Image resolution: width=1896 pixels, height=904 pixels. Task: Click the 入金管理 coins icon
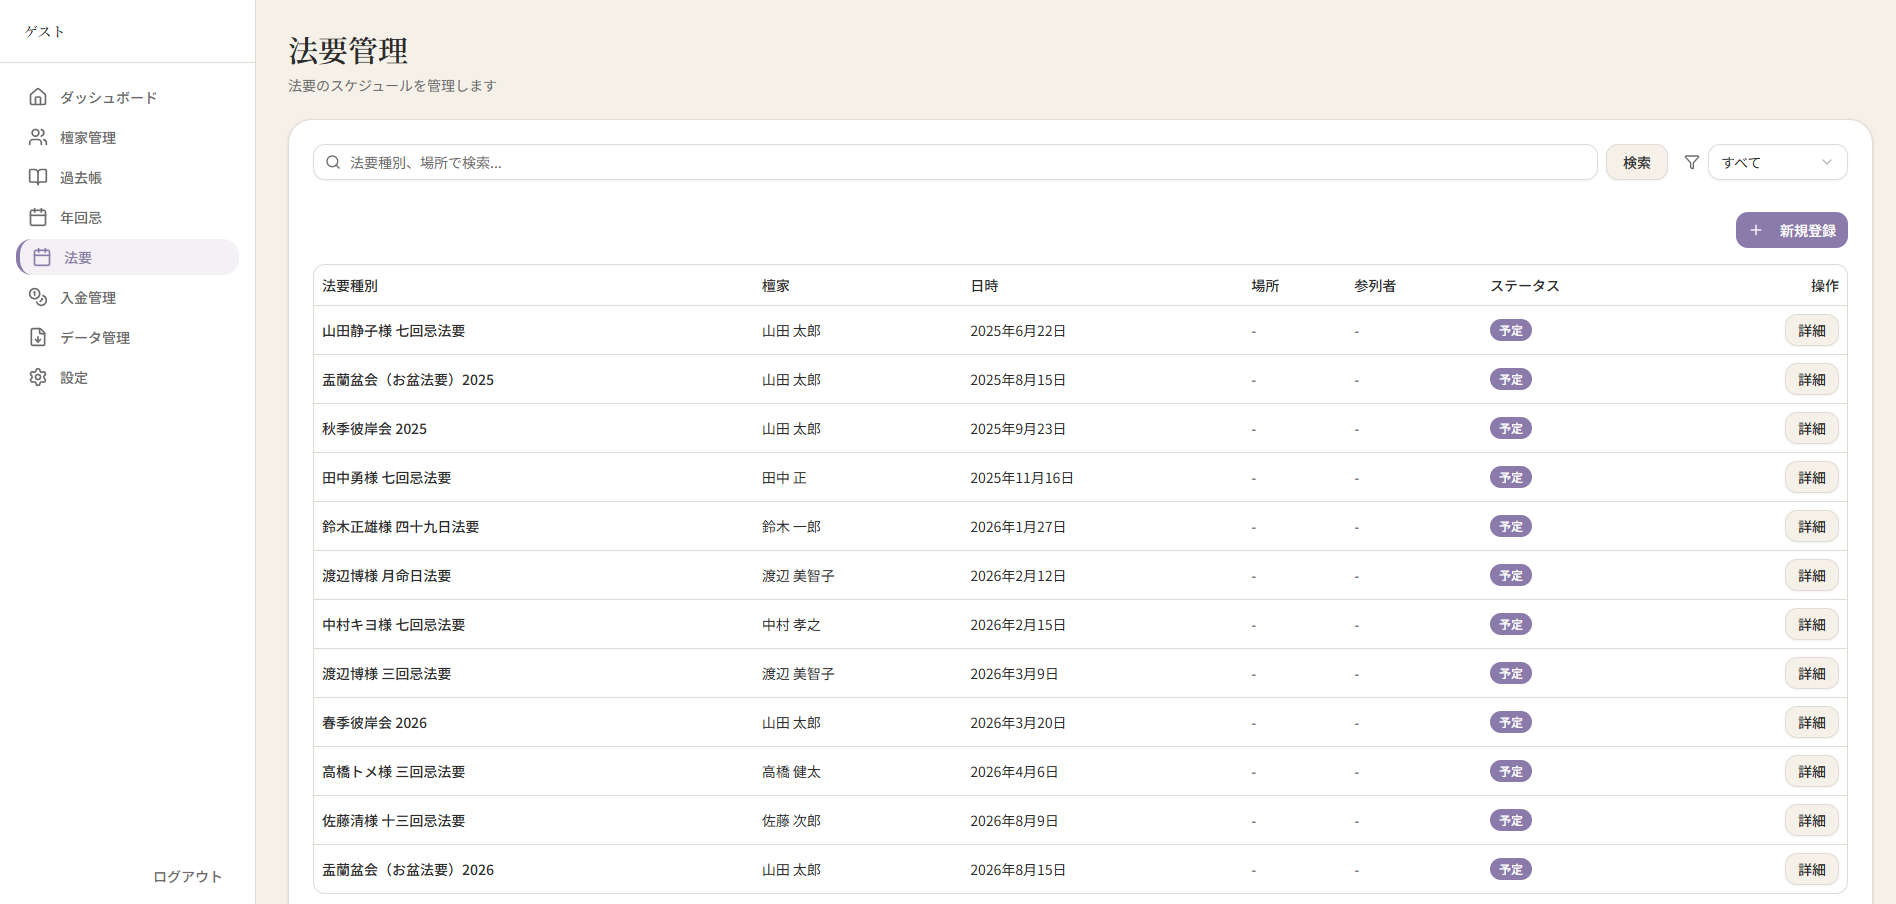click(x=38, y=297)
